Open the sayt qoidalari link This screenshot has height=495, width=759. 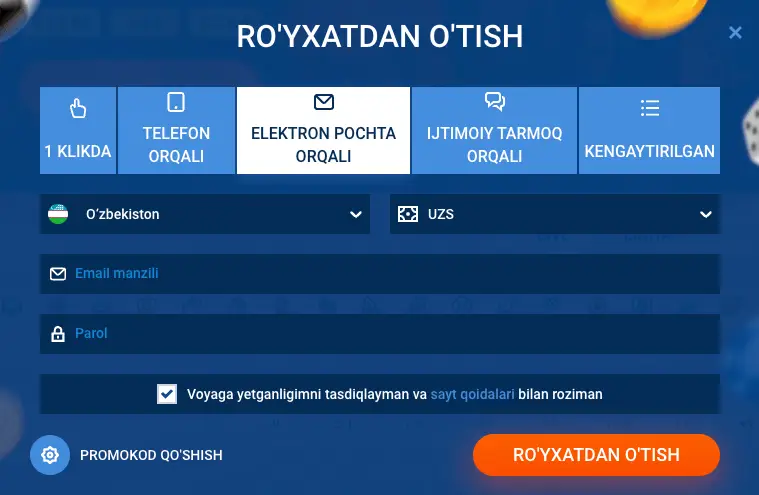(x=472, y=394)
